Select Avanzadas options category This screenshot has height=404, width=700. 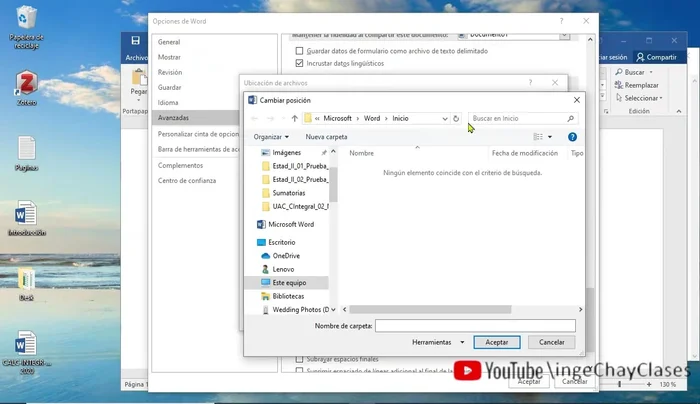pos(195,118)
